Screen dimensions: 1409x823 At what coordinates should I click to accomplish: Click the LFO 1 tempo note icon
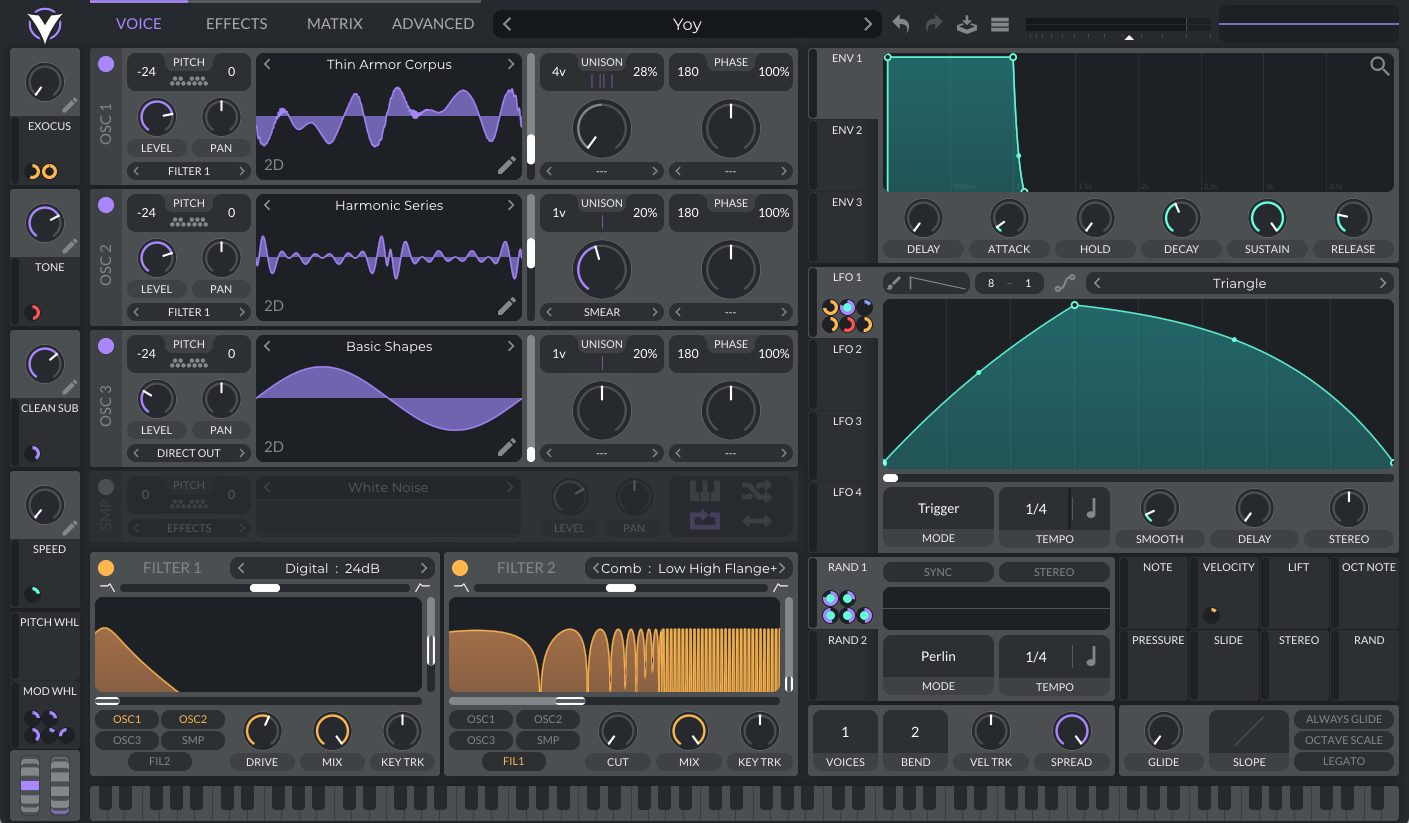point(1090,509)
